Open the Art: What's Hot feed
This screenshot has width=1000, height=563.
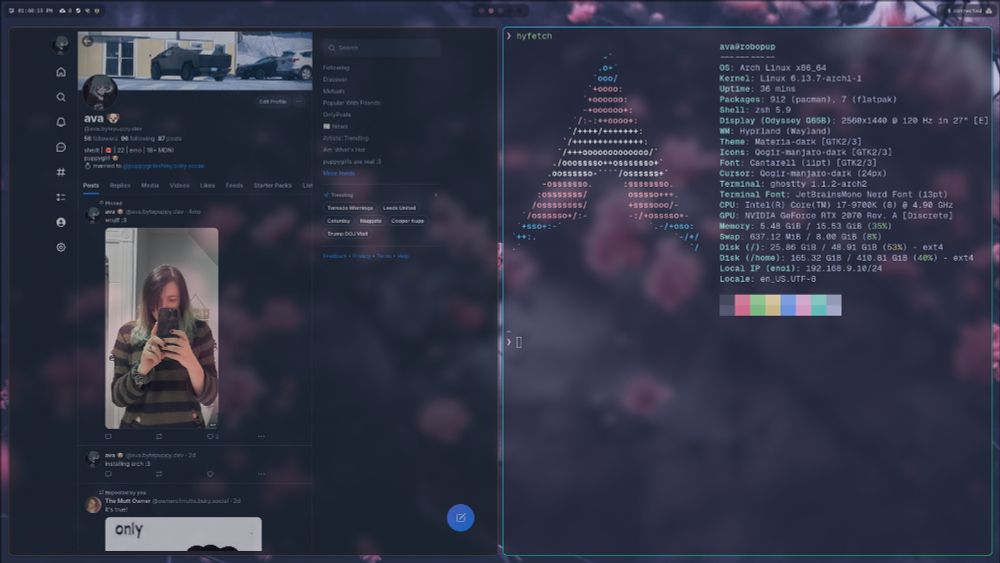pyautogui.click(x=344, y=150)
